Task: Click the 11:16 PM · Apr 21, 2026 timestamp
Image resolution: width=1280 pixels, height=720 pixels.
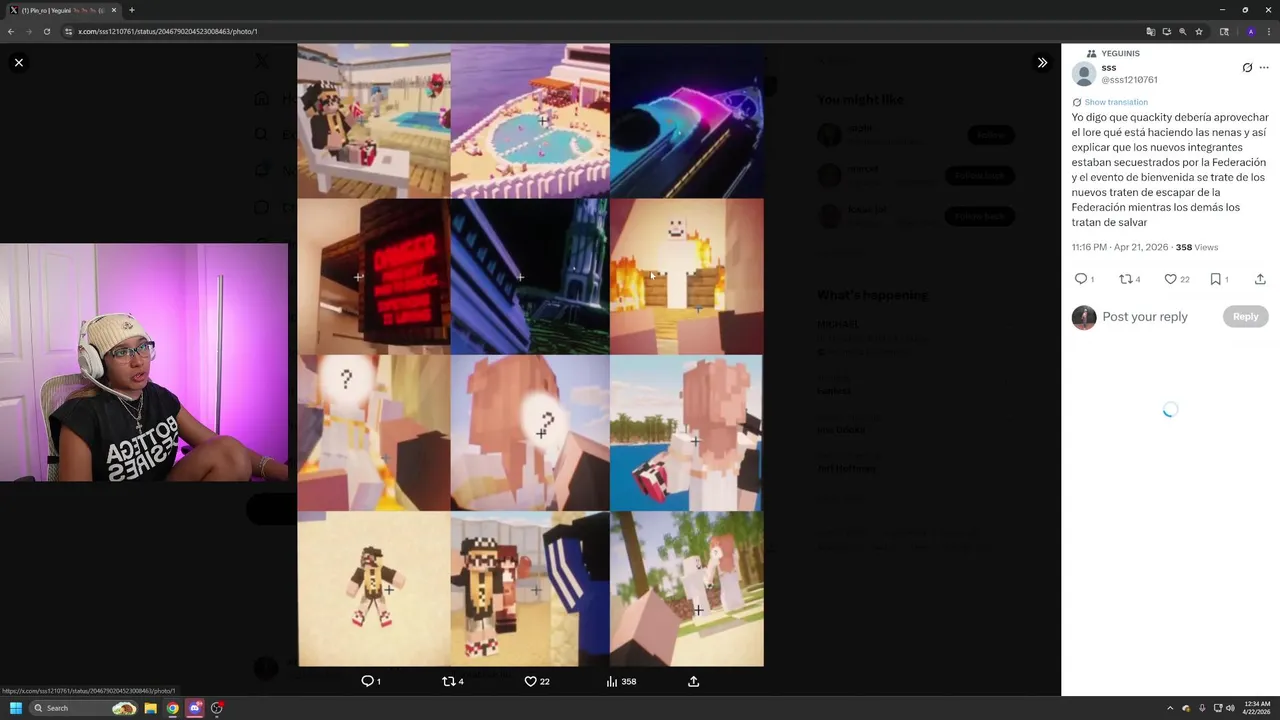Action: click(x=1120, y=247)
